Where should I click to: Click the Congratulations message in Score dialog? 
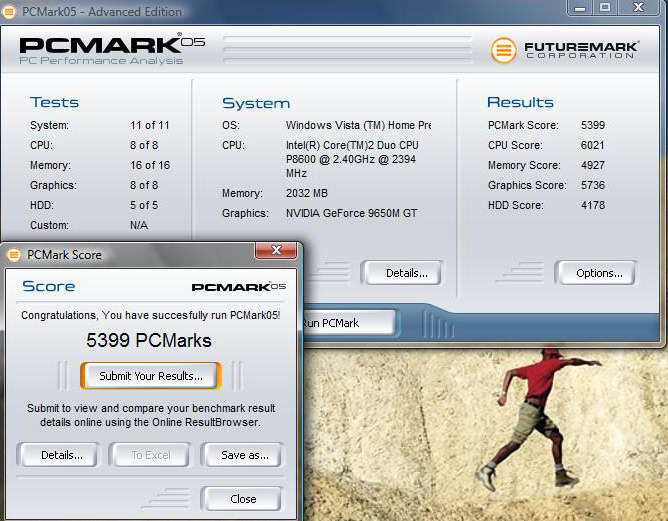tap(150, 315)
